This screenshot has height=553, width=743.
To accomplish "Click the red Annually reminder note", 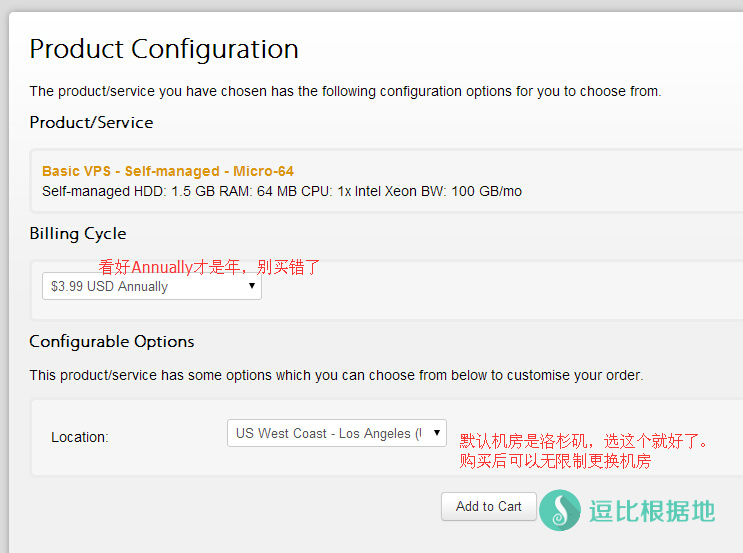I will (x=209, y=267).
